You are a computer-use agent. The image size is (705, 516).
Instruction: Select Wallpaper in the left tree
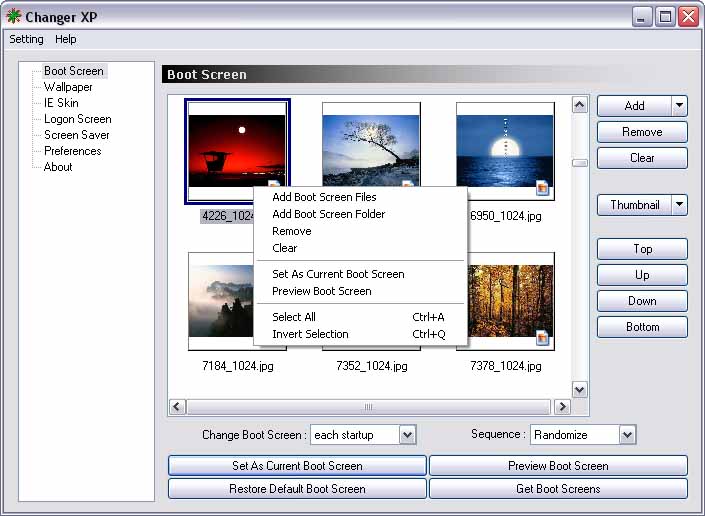(x=68, y=87)
